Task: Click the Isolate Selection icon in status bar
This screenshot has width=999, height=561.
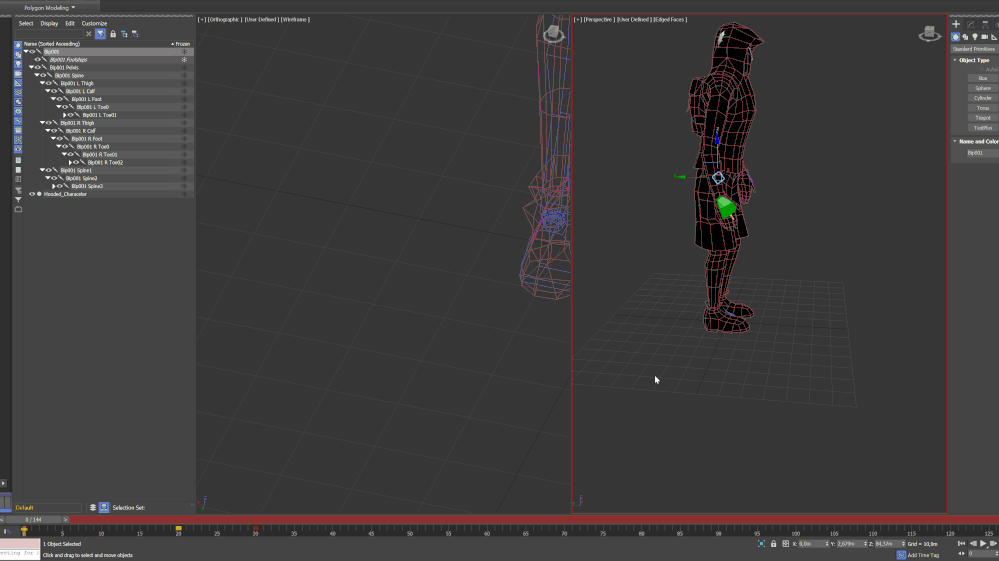Action: point(762,544)
